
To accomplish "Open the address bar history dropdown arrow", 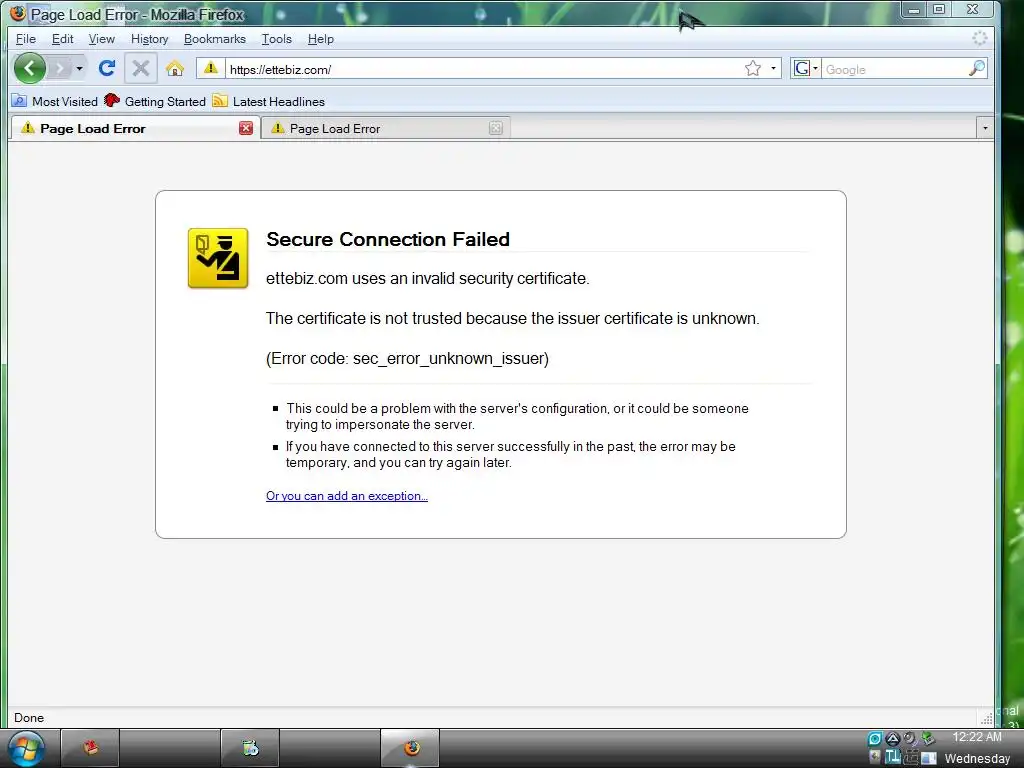I will point(773,69).
